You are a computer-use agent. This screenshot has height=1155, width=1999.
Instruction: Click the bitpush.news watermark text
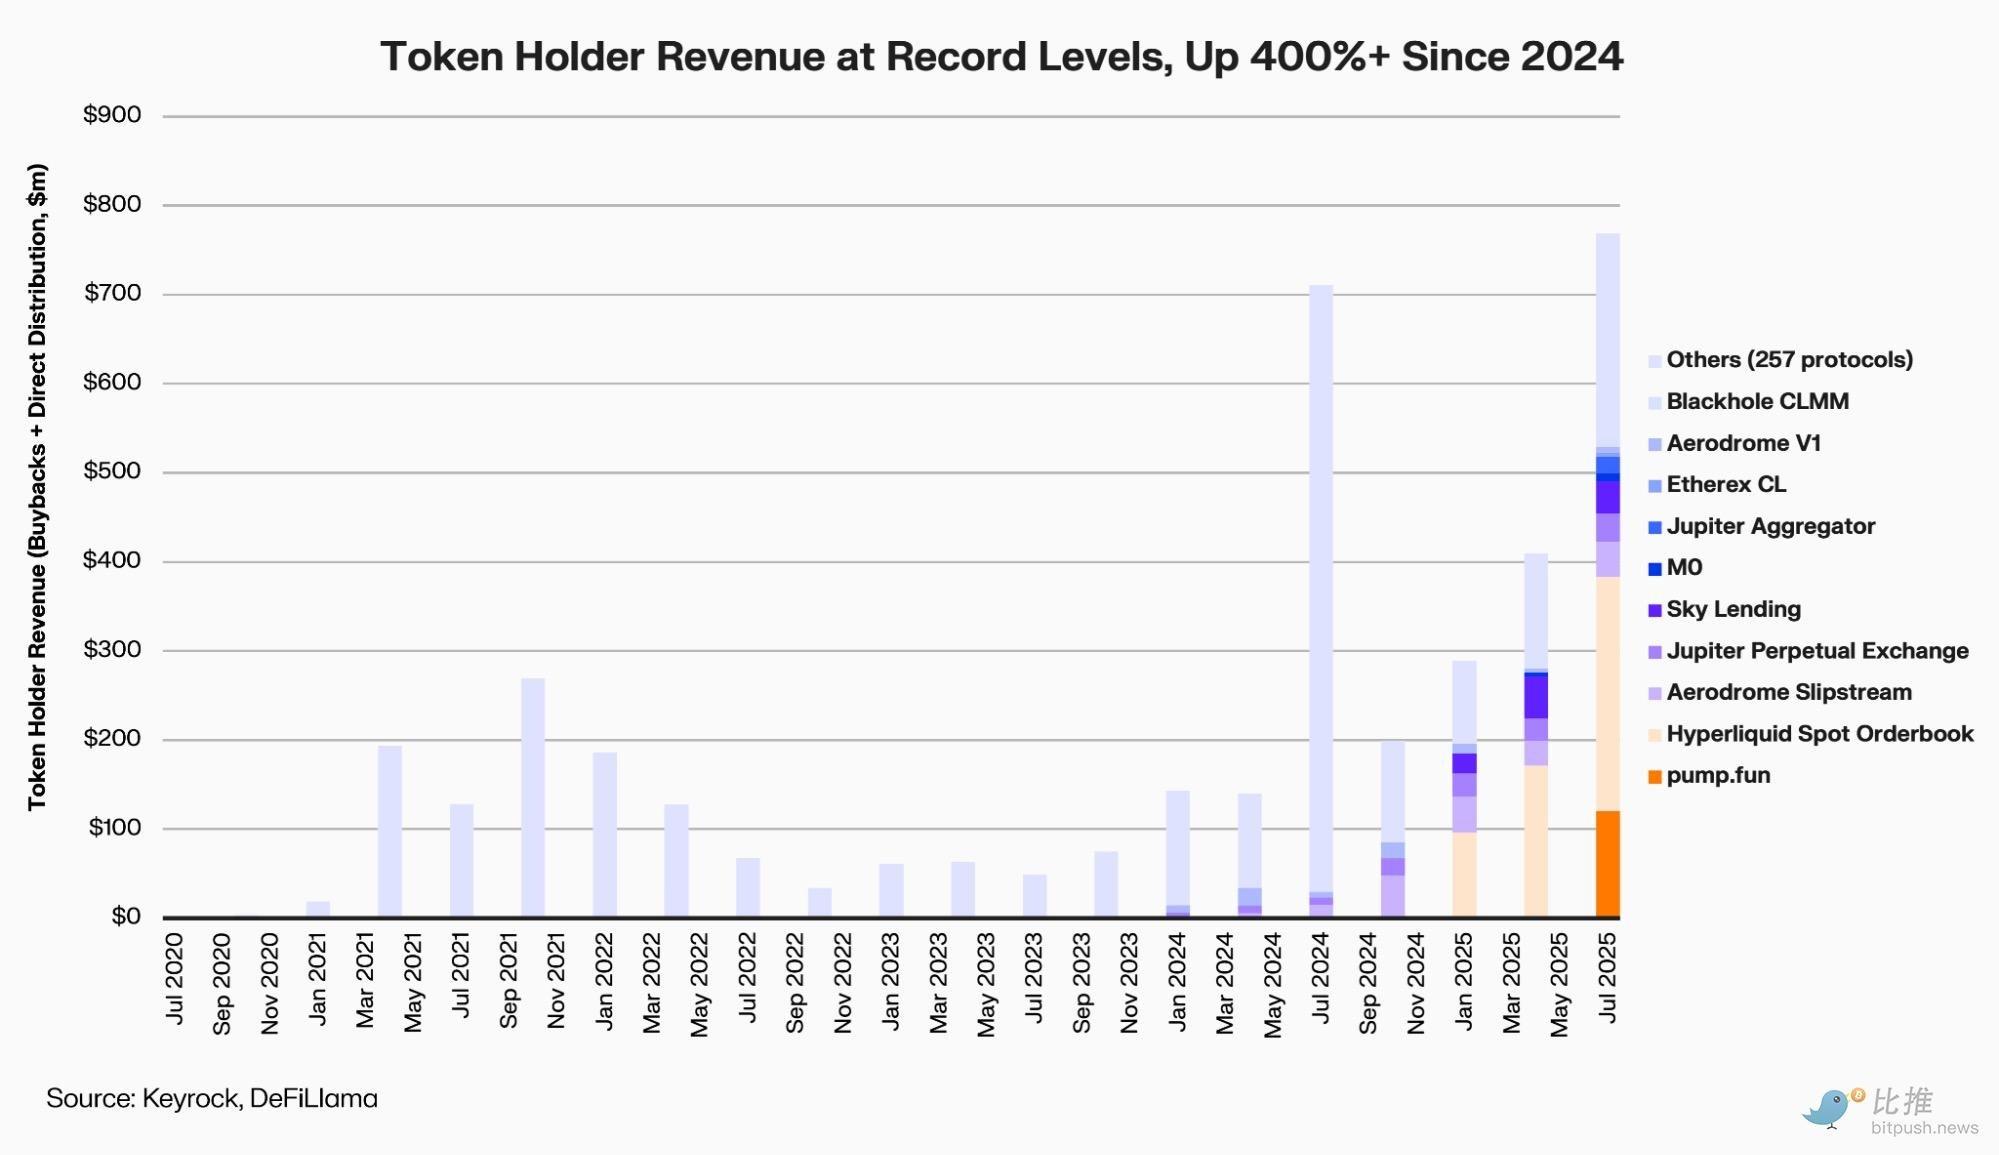(1924, 1128)
